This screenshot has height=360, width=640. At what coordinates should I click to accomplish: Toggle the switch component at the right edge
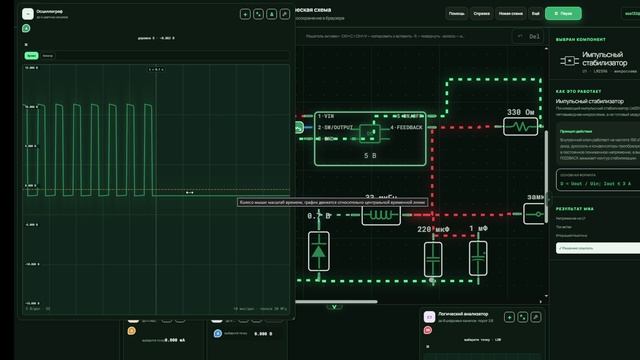pos(535,214)
